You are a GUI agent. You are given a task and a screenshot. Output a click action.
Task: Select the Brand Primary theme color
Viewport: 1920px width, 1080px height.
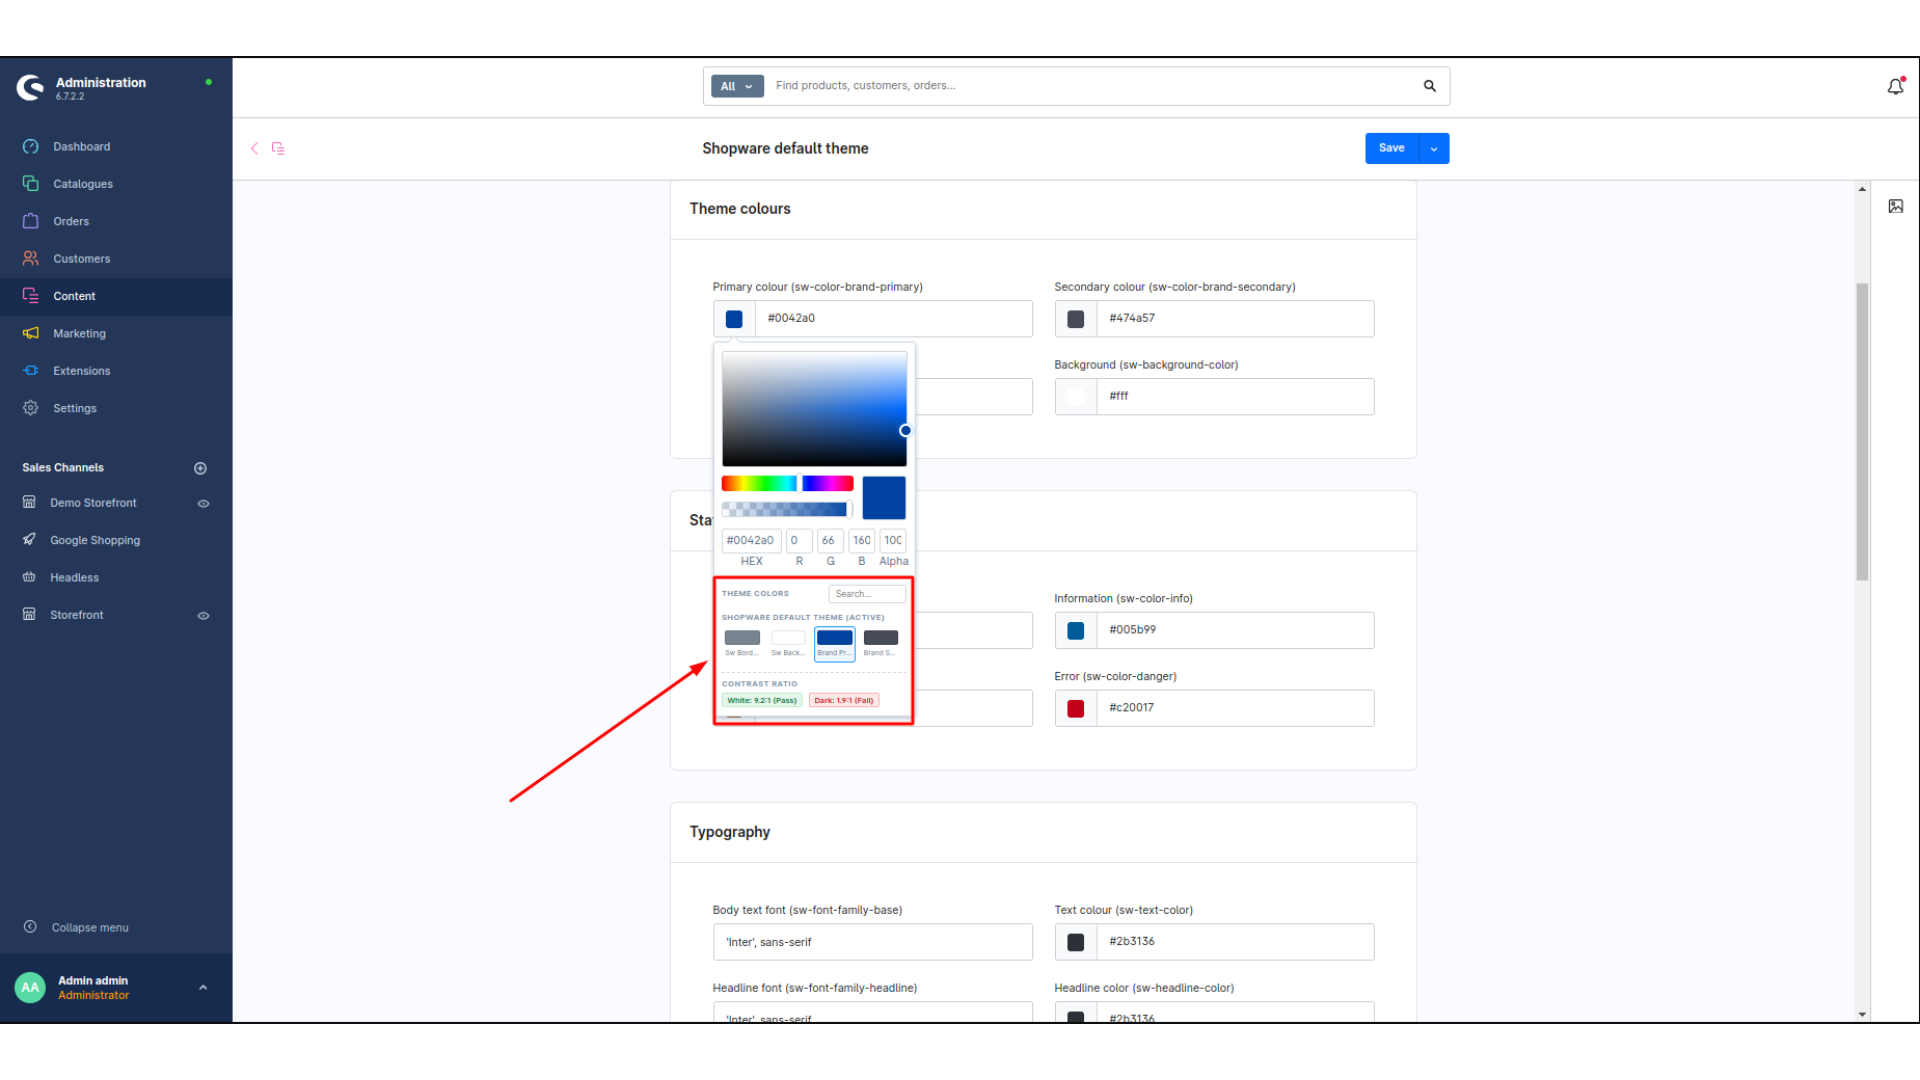[834, 643]
